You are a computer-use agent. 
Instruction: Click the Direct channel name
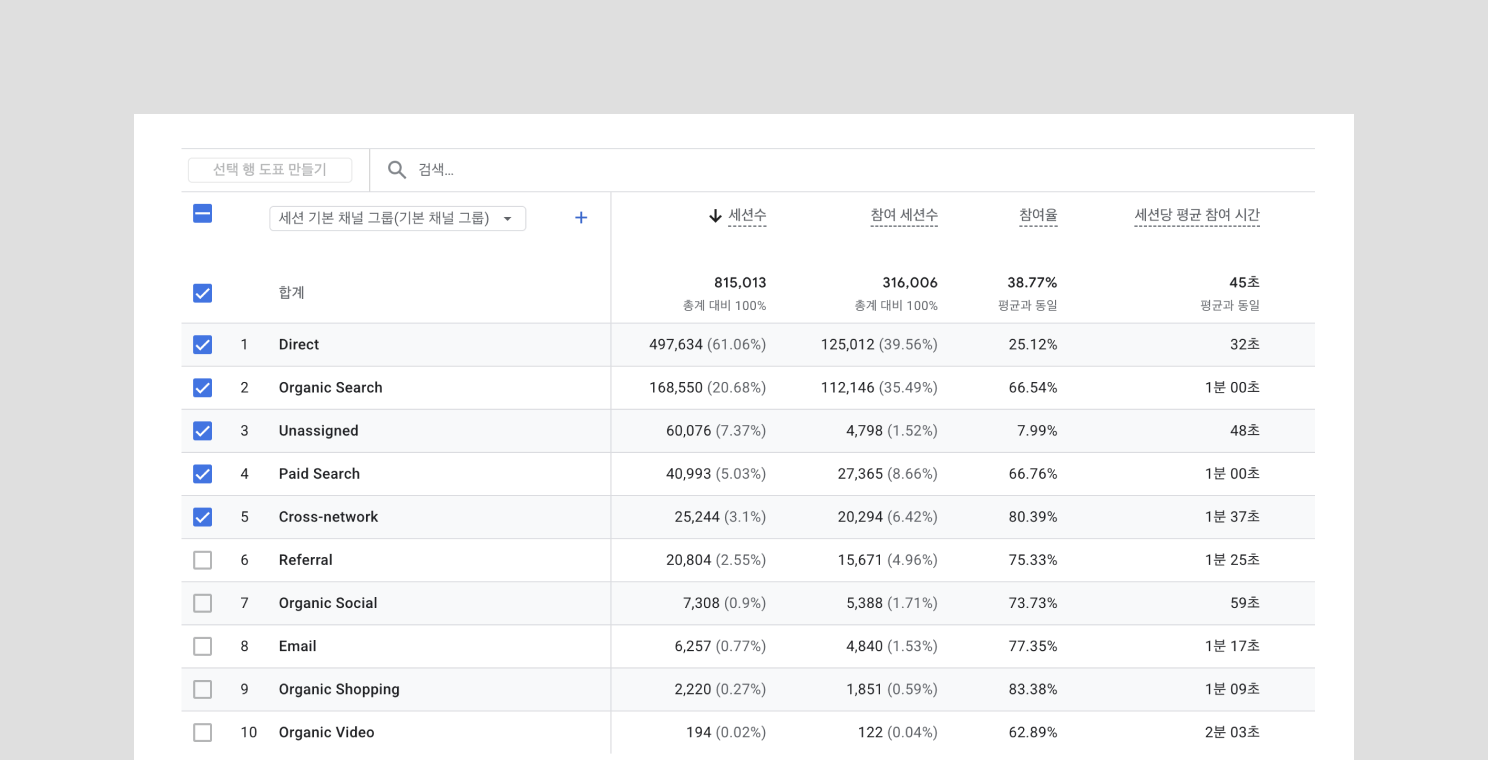point(299,345)
